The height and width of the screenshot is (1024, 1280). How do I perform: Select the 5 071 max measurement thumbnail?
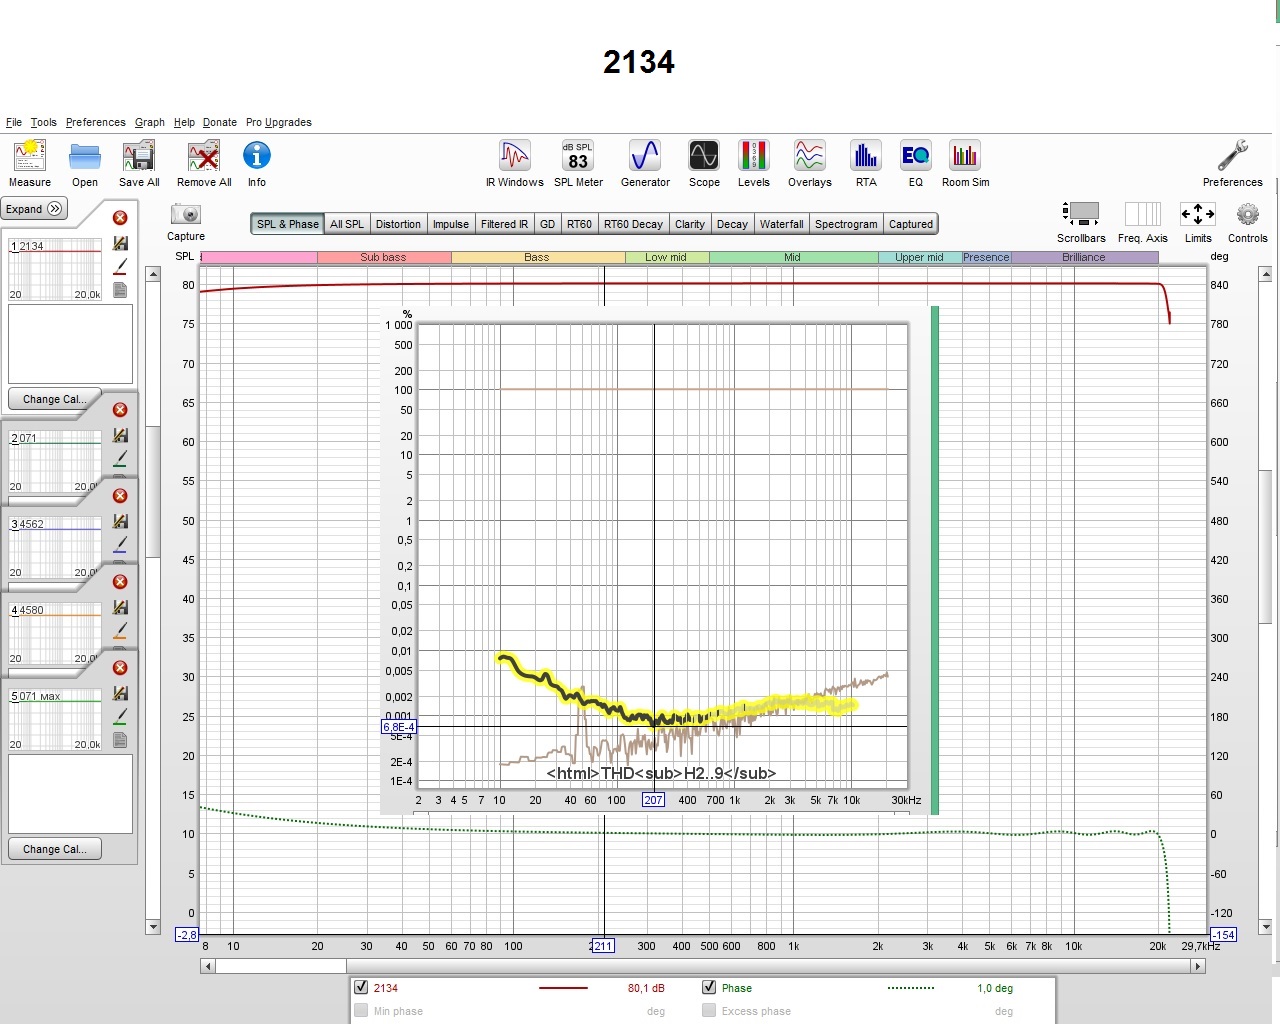tap(55, 719)
